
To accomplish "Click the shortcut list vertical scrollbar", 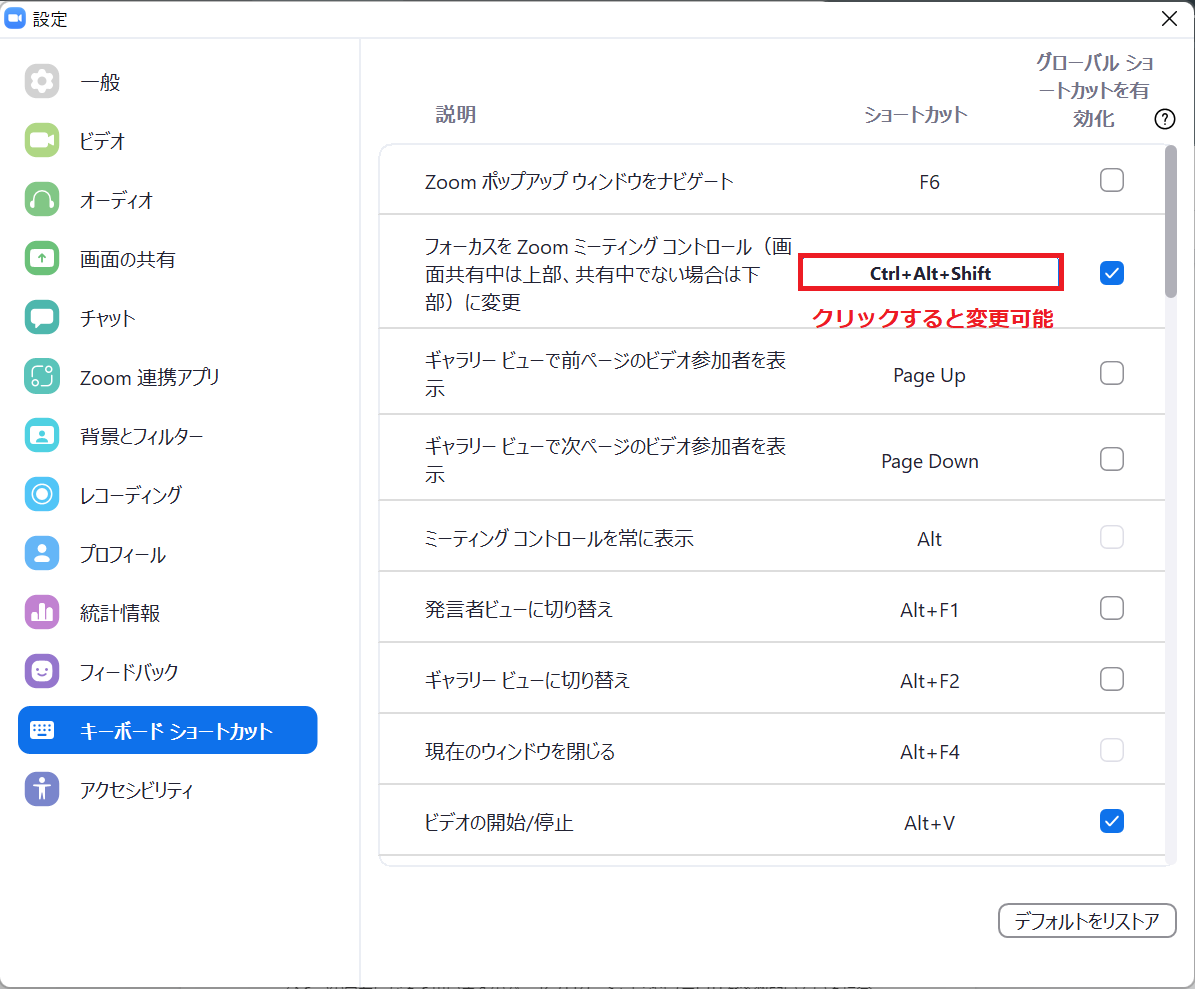I will coord(1170,222).
